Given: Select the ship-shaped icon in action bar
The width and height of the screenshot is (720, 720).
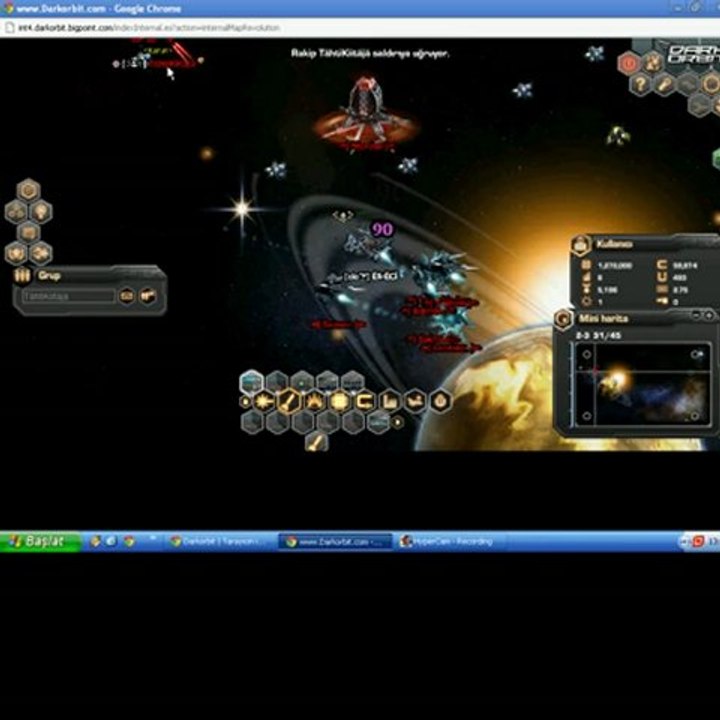Looking at the screenshot, I should (415, 402).
